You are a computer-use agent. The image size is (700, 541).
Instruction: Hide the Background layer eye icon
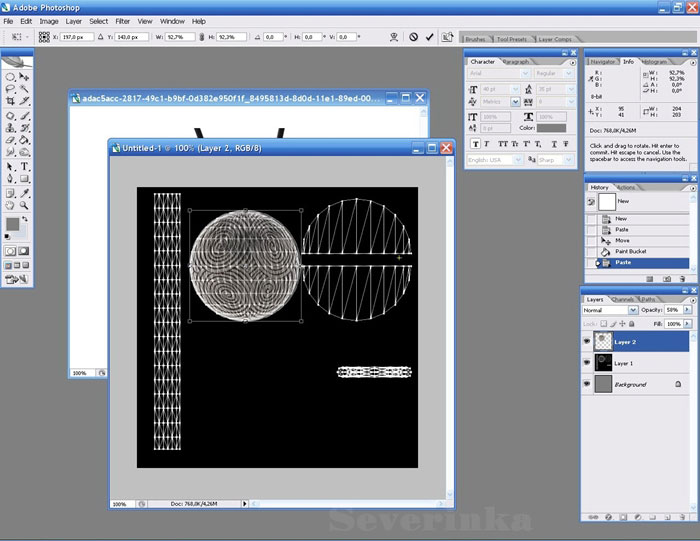[587, 384]
